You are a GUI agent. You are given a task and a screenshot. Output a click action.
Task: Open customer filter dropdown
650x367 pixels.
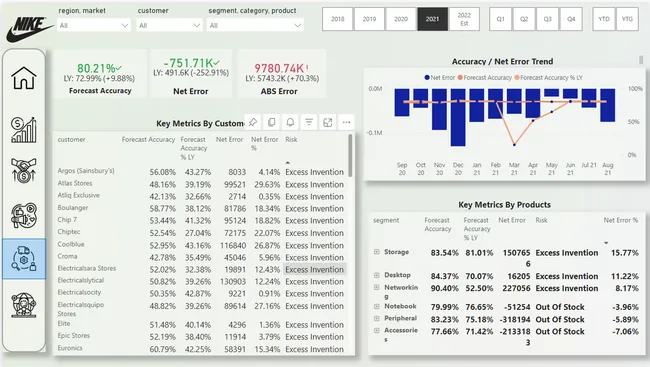(x=170, y=25)
